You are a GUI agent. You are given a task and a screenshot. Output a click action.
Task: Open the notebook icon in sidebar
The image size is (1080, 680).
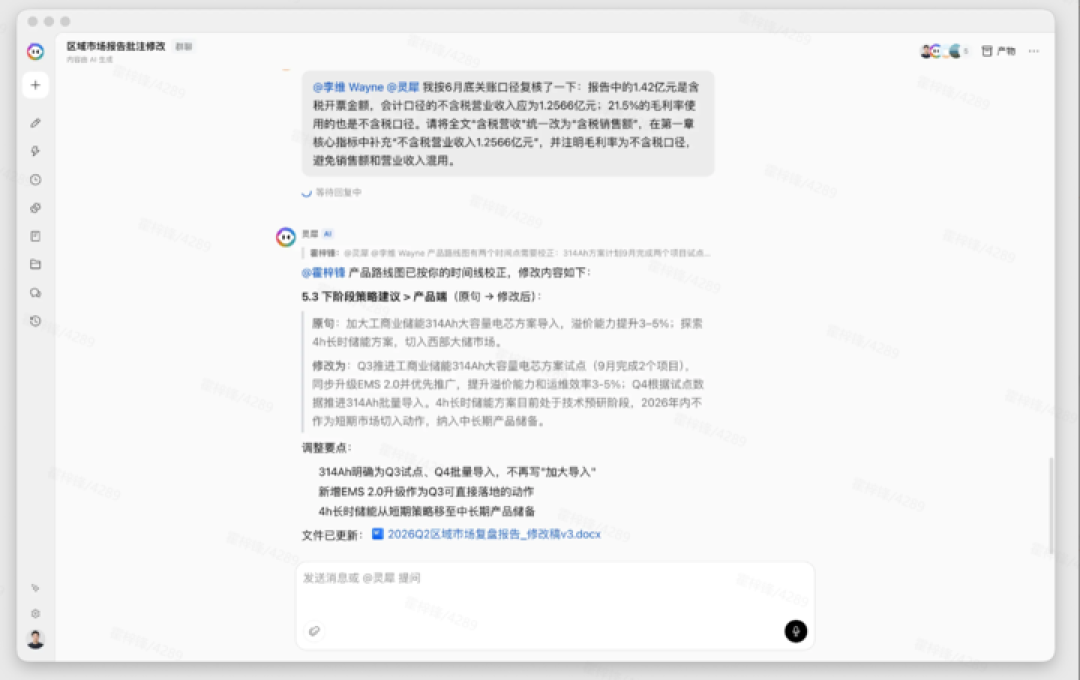point(35,236)
